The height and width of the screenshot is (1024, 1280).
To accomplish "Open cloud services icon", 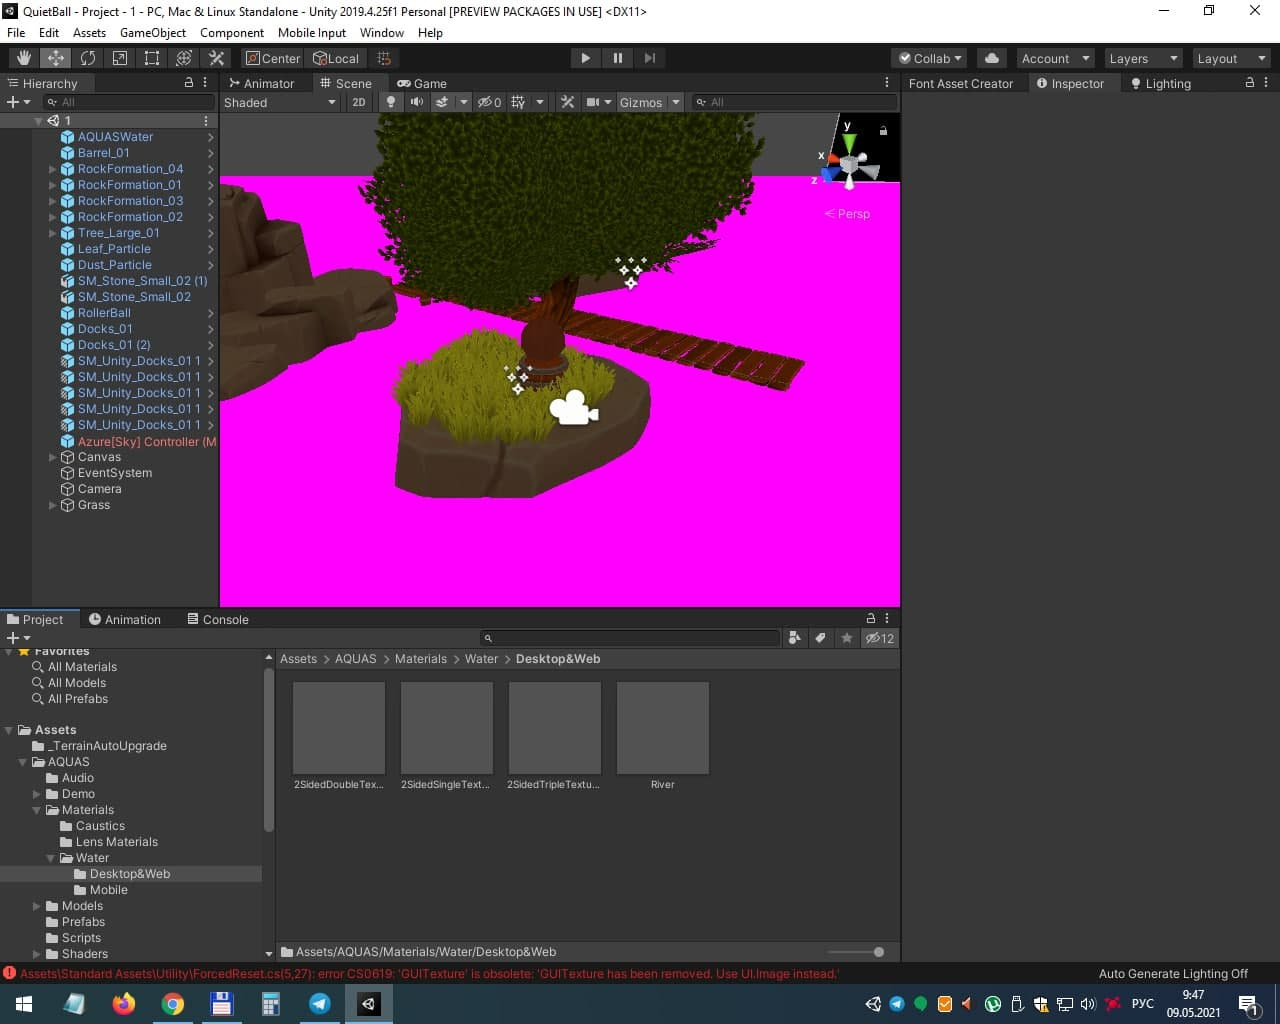I will [x=992, y=58].
